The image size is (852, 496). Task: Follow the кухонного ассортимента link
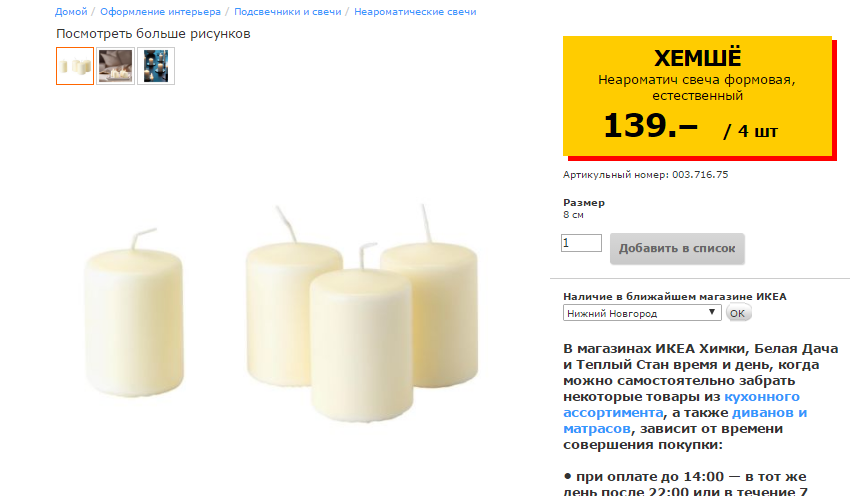tap(681, 404)
